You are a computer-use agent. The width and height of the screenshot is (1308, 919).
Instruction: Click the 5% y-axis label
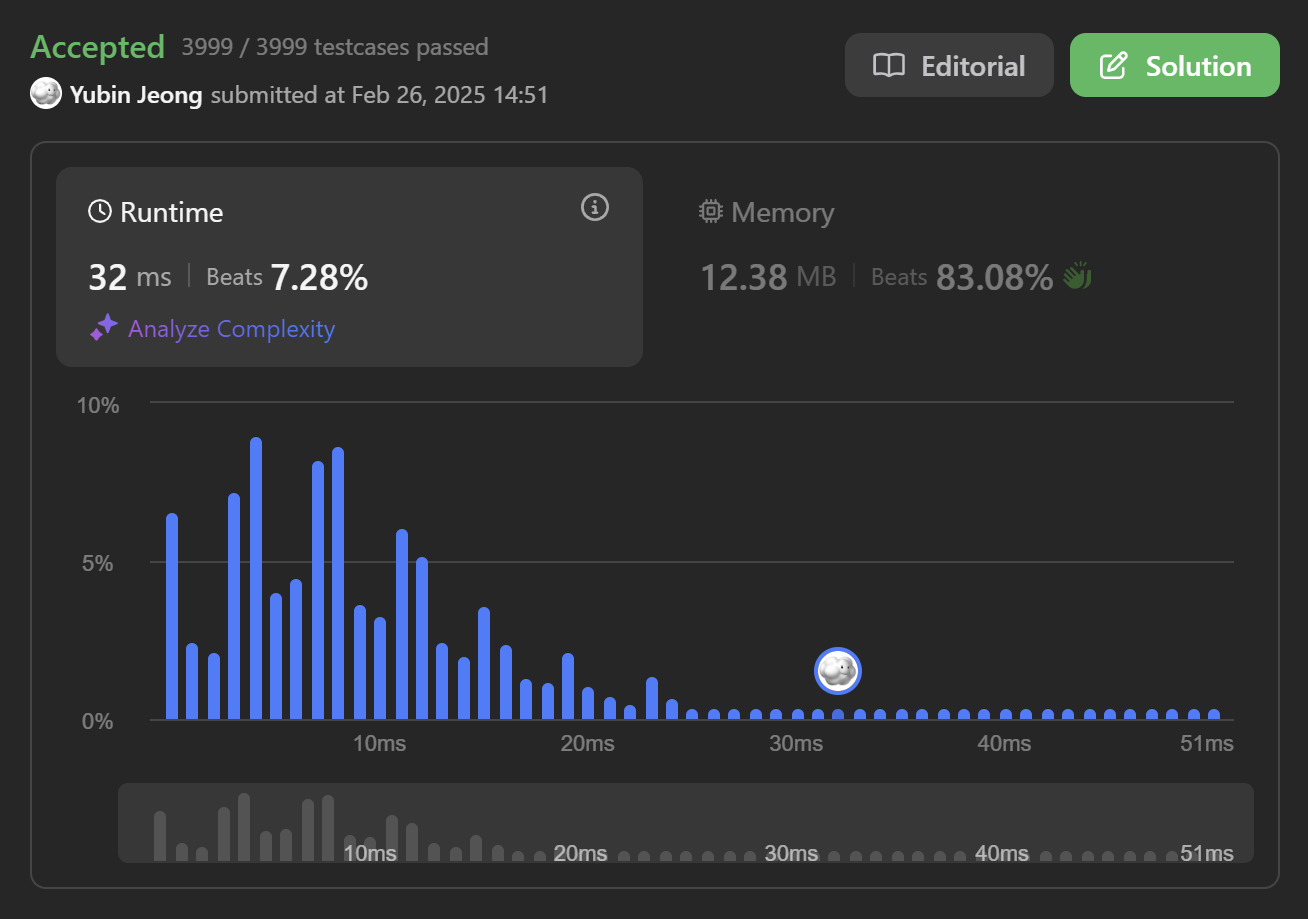[97, 563]
